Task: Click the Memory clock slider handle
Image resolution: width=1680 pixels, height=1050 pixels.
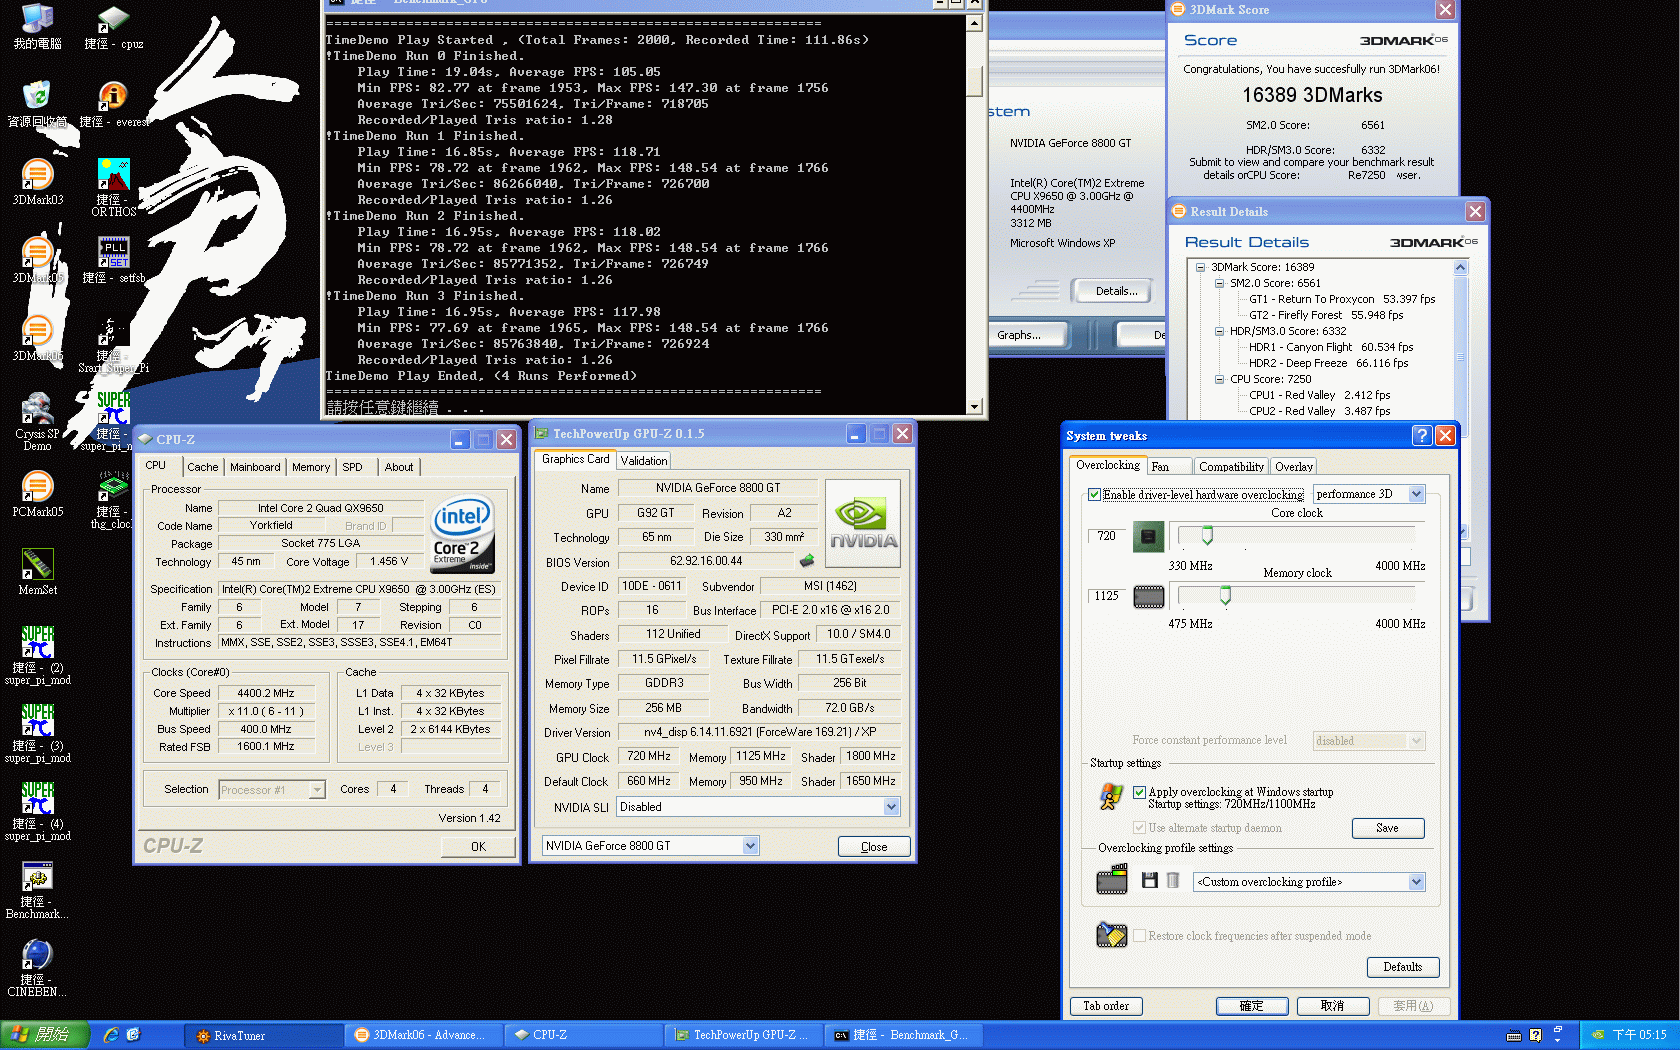Action: [x=1225, y=596]
